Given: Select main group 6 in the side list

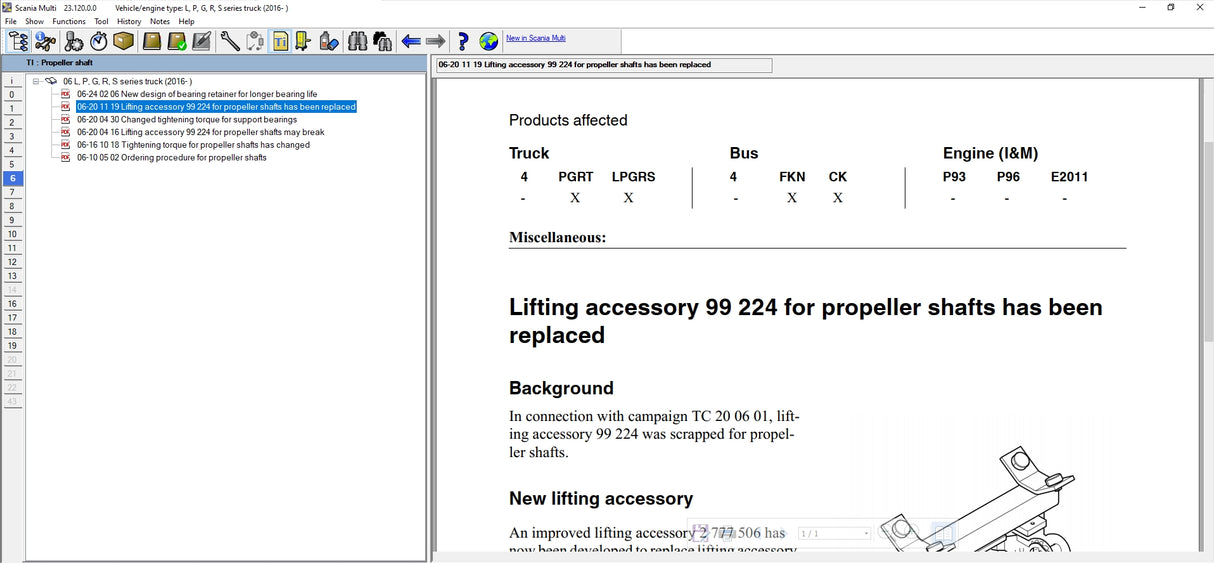Looking at the screenshot, I should 12,178.
